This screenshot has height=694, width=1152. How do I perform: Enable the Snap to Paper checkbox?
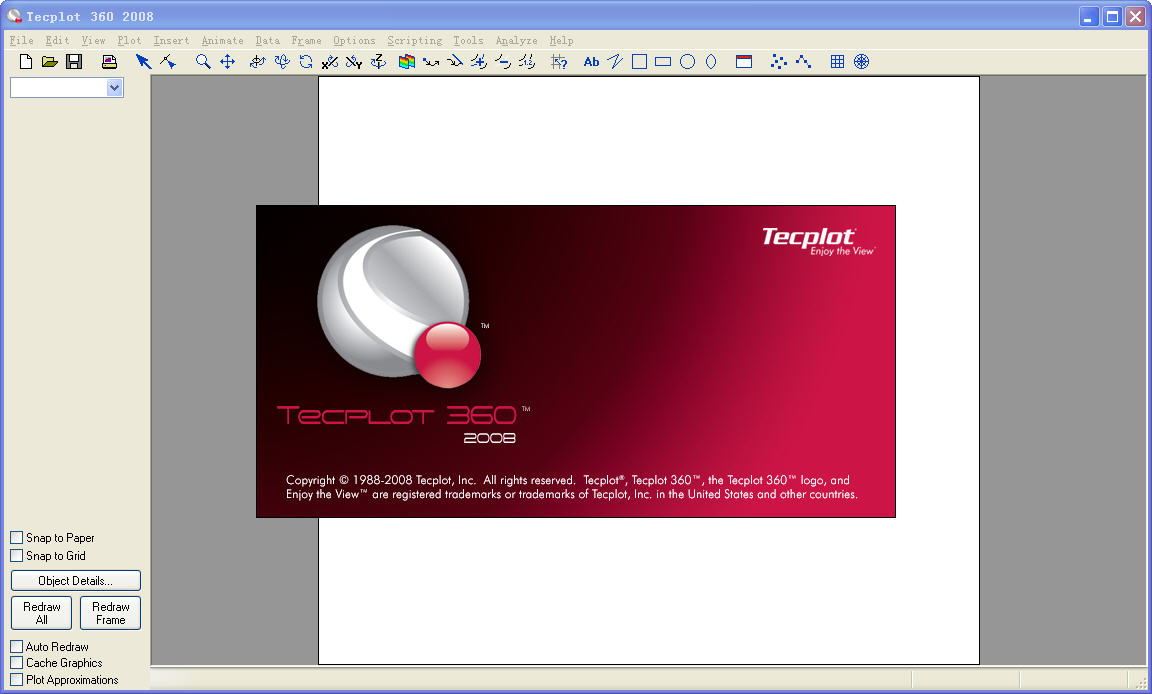17,538
